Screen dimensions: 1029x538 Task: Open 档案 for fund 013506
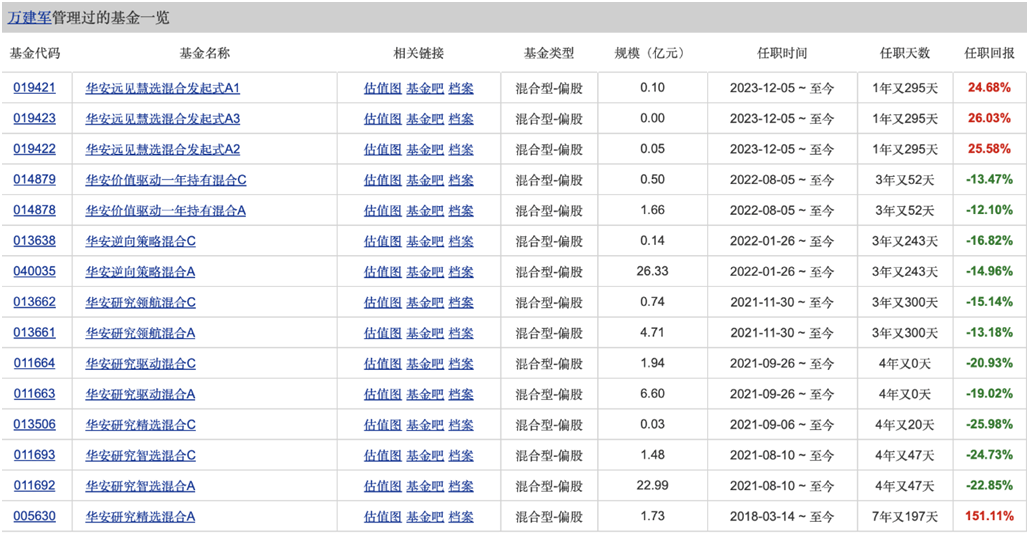461,425
